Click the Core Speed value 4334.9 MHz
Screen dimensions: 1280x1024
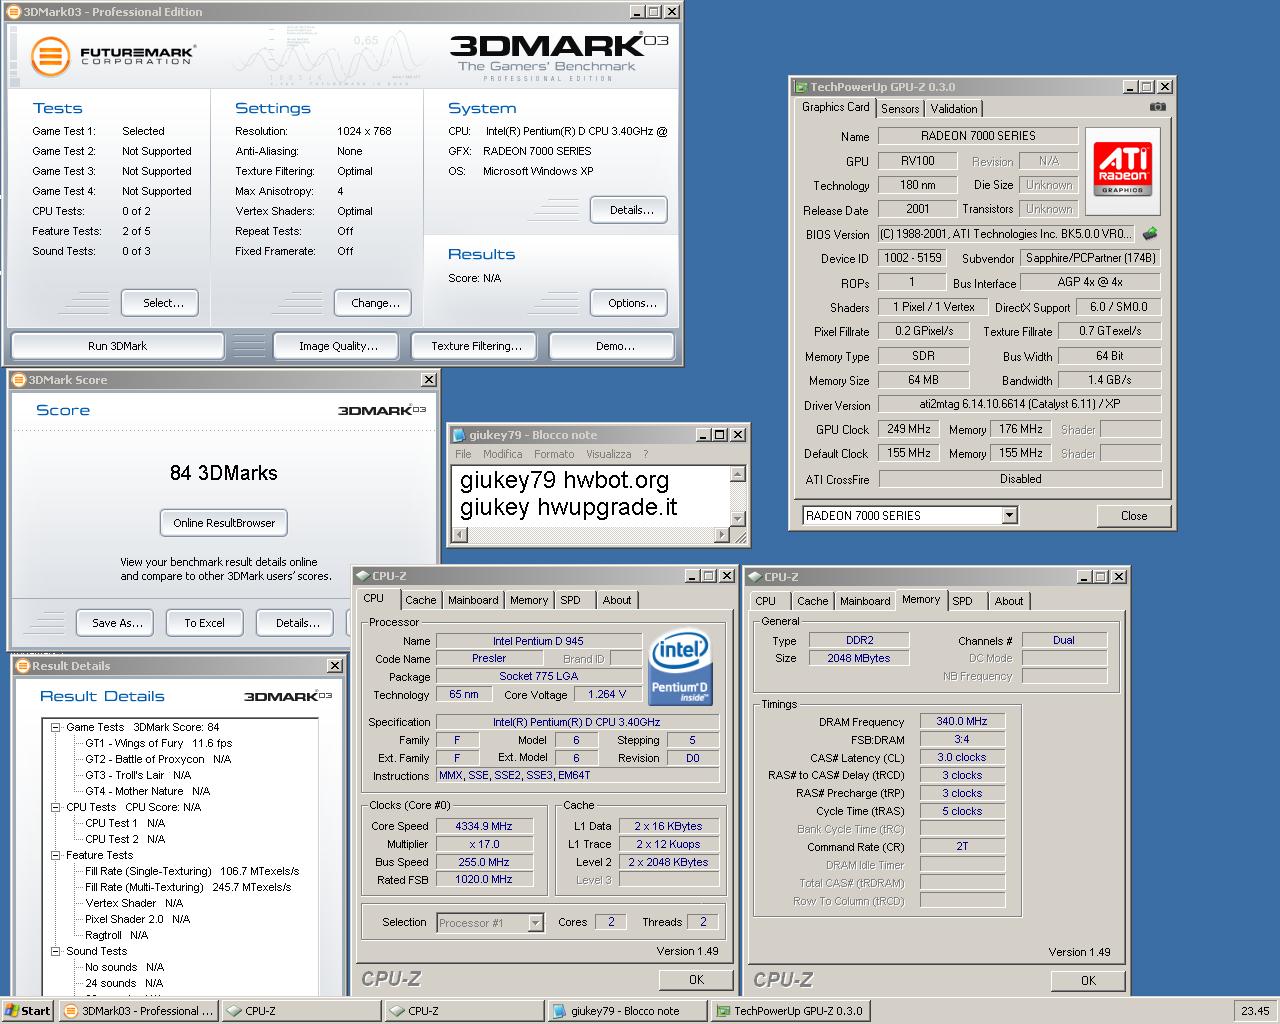tap(484, 826)
